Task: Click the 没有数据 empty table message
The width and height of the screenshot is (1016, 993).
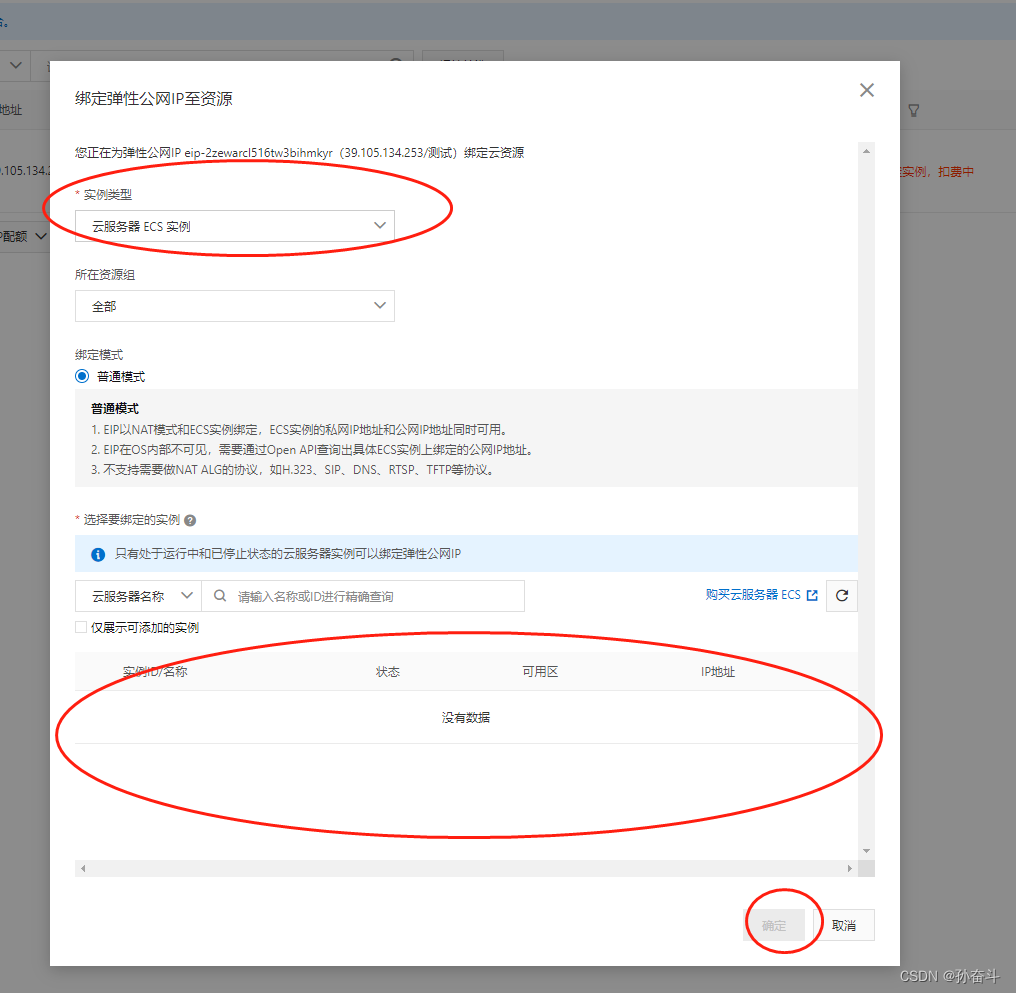Action: coord(466,718)
